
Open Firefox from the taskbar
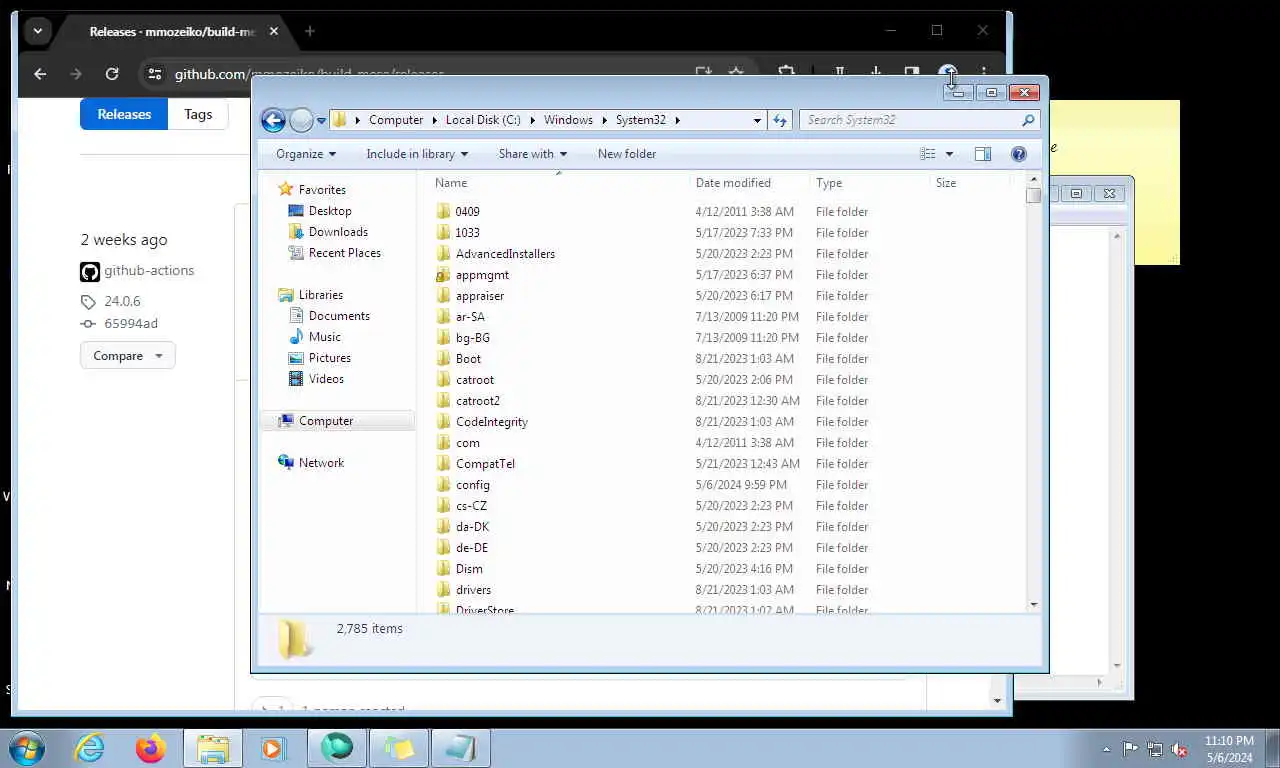(151, 748)
